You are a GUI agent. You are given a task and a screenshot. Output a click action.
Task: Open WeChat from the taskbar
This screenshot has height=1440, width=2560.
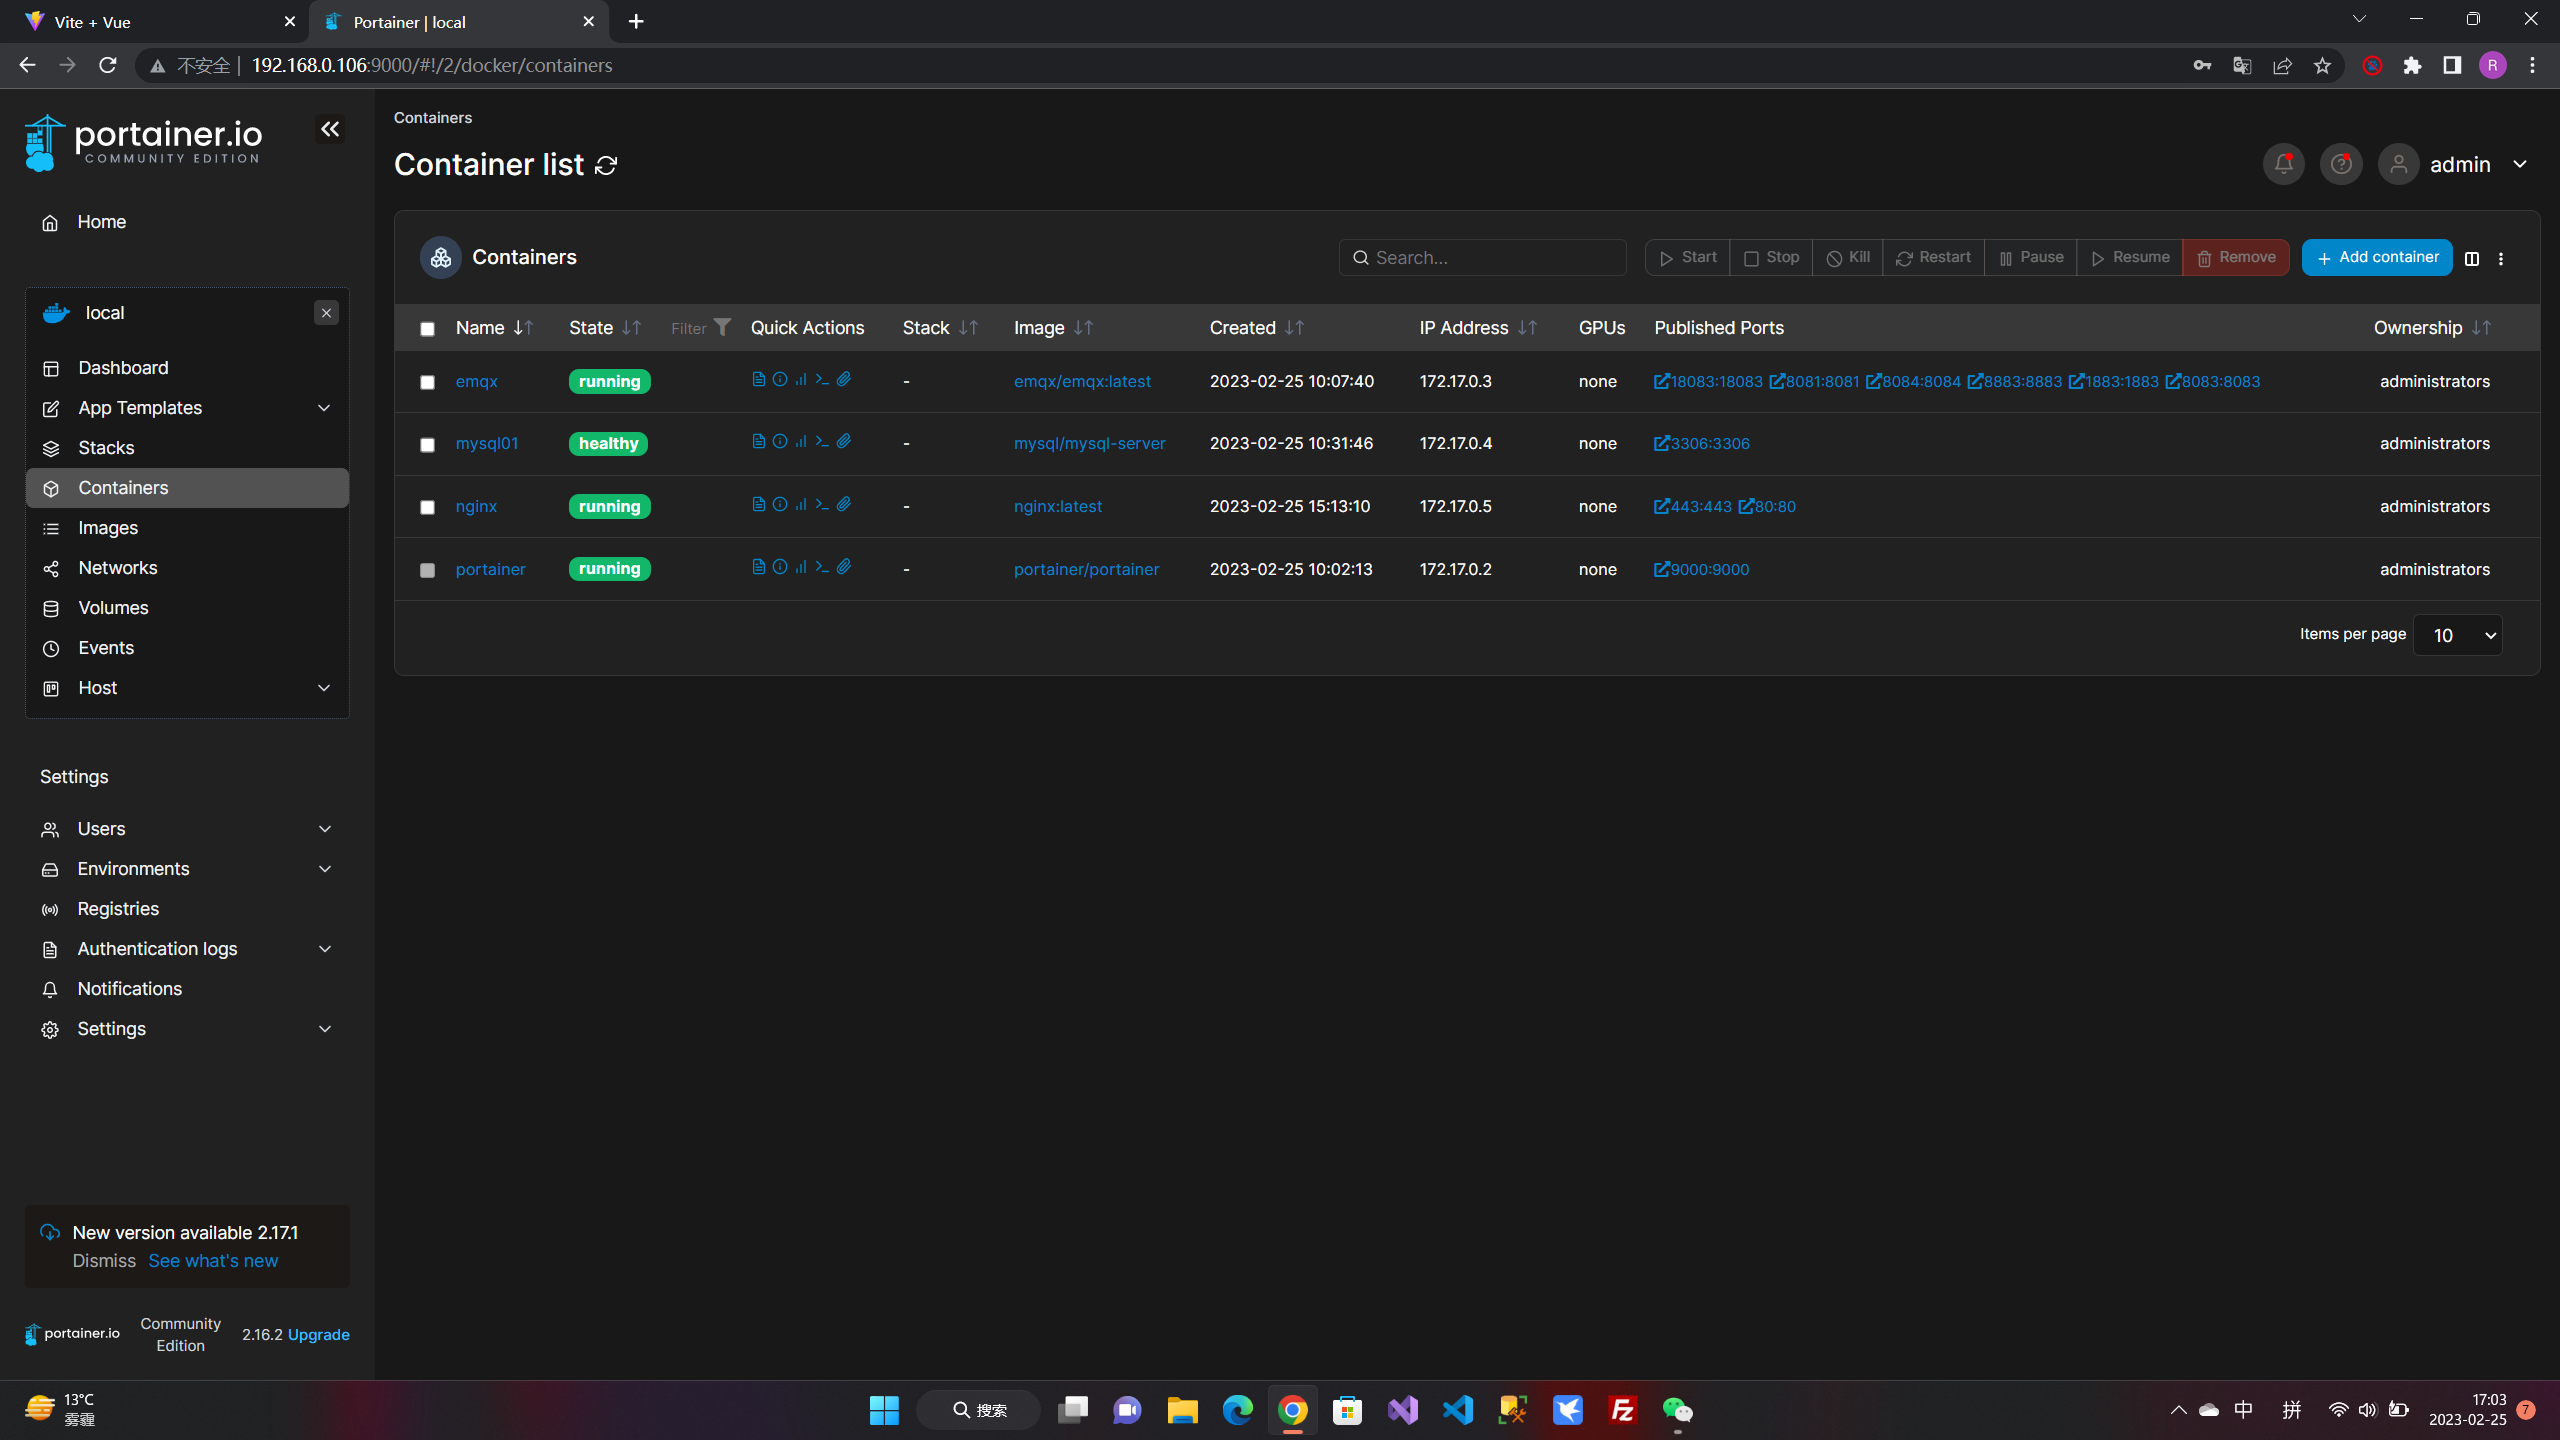pyautogui.click(x=1677, y=1410)
